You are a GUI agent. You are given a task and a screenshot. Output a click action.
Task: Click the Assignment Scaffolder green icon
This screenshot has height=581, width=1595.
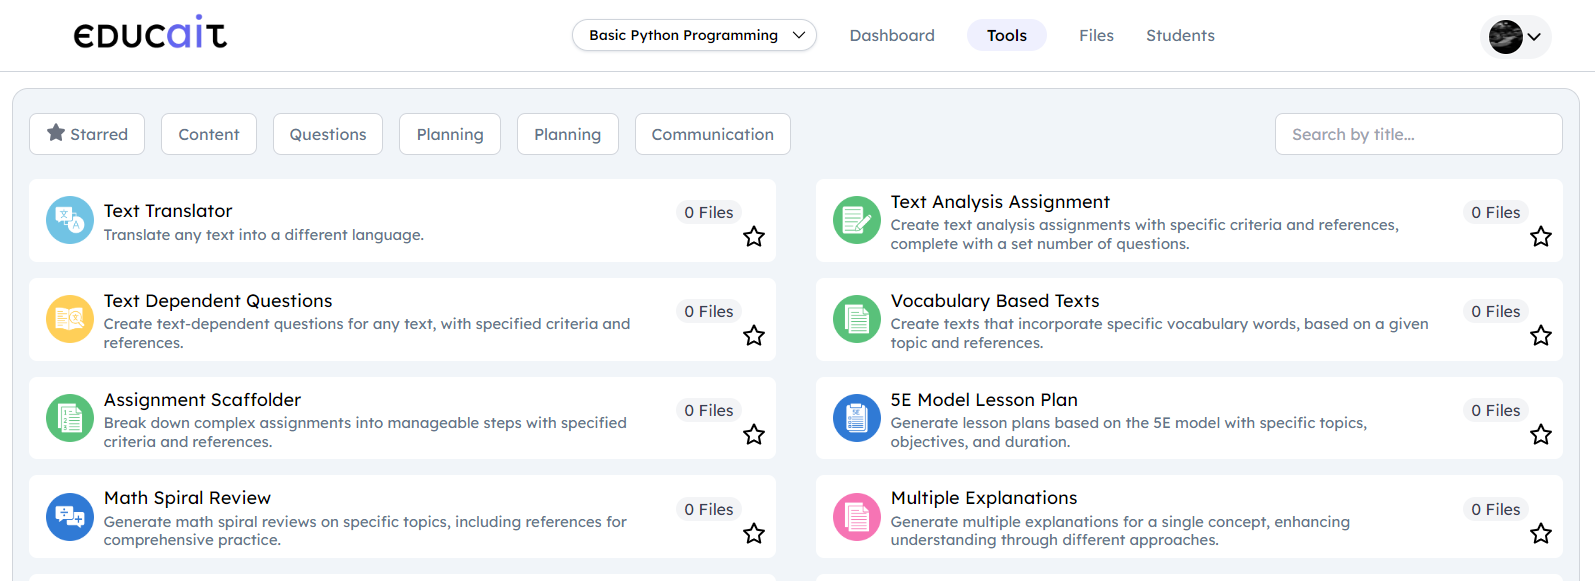tap(70, 418)
